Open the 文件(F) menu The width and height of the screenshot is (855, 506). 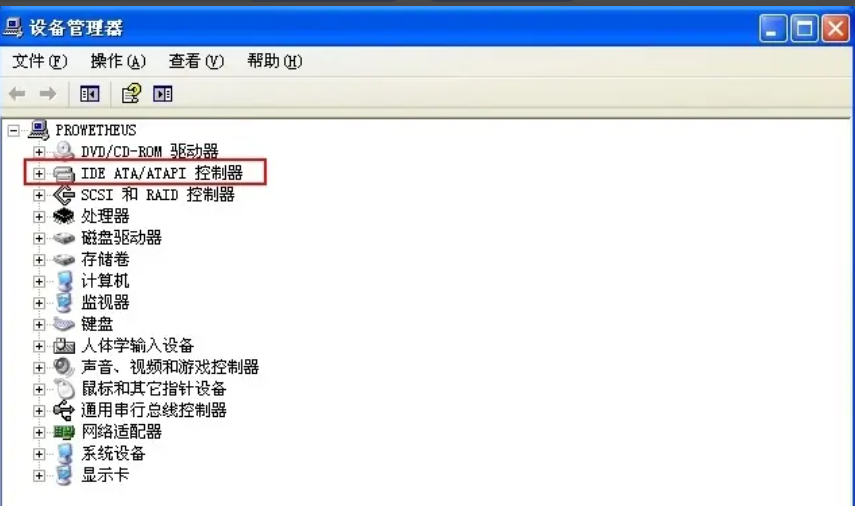point(40,61)
